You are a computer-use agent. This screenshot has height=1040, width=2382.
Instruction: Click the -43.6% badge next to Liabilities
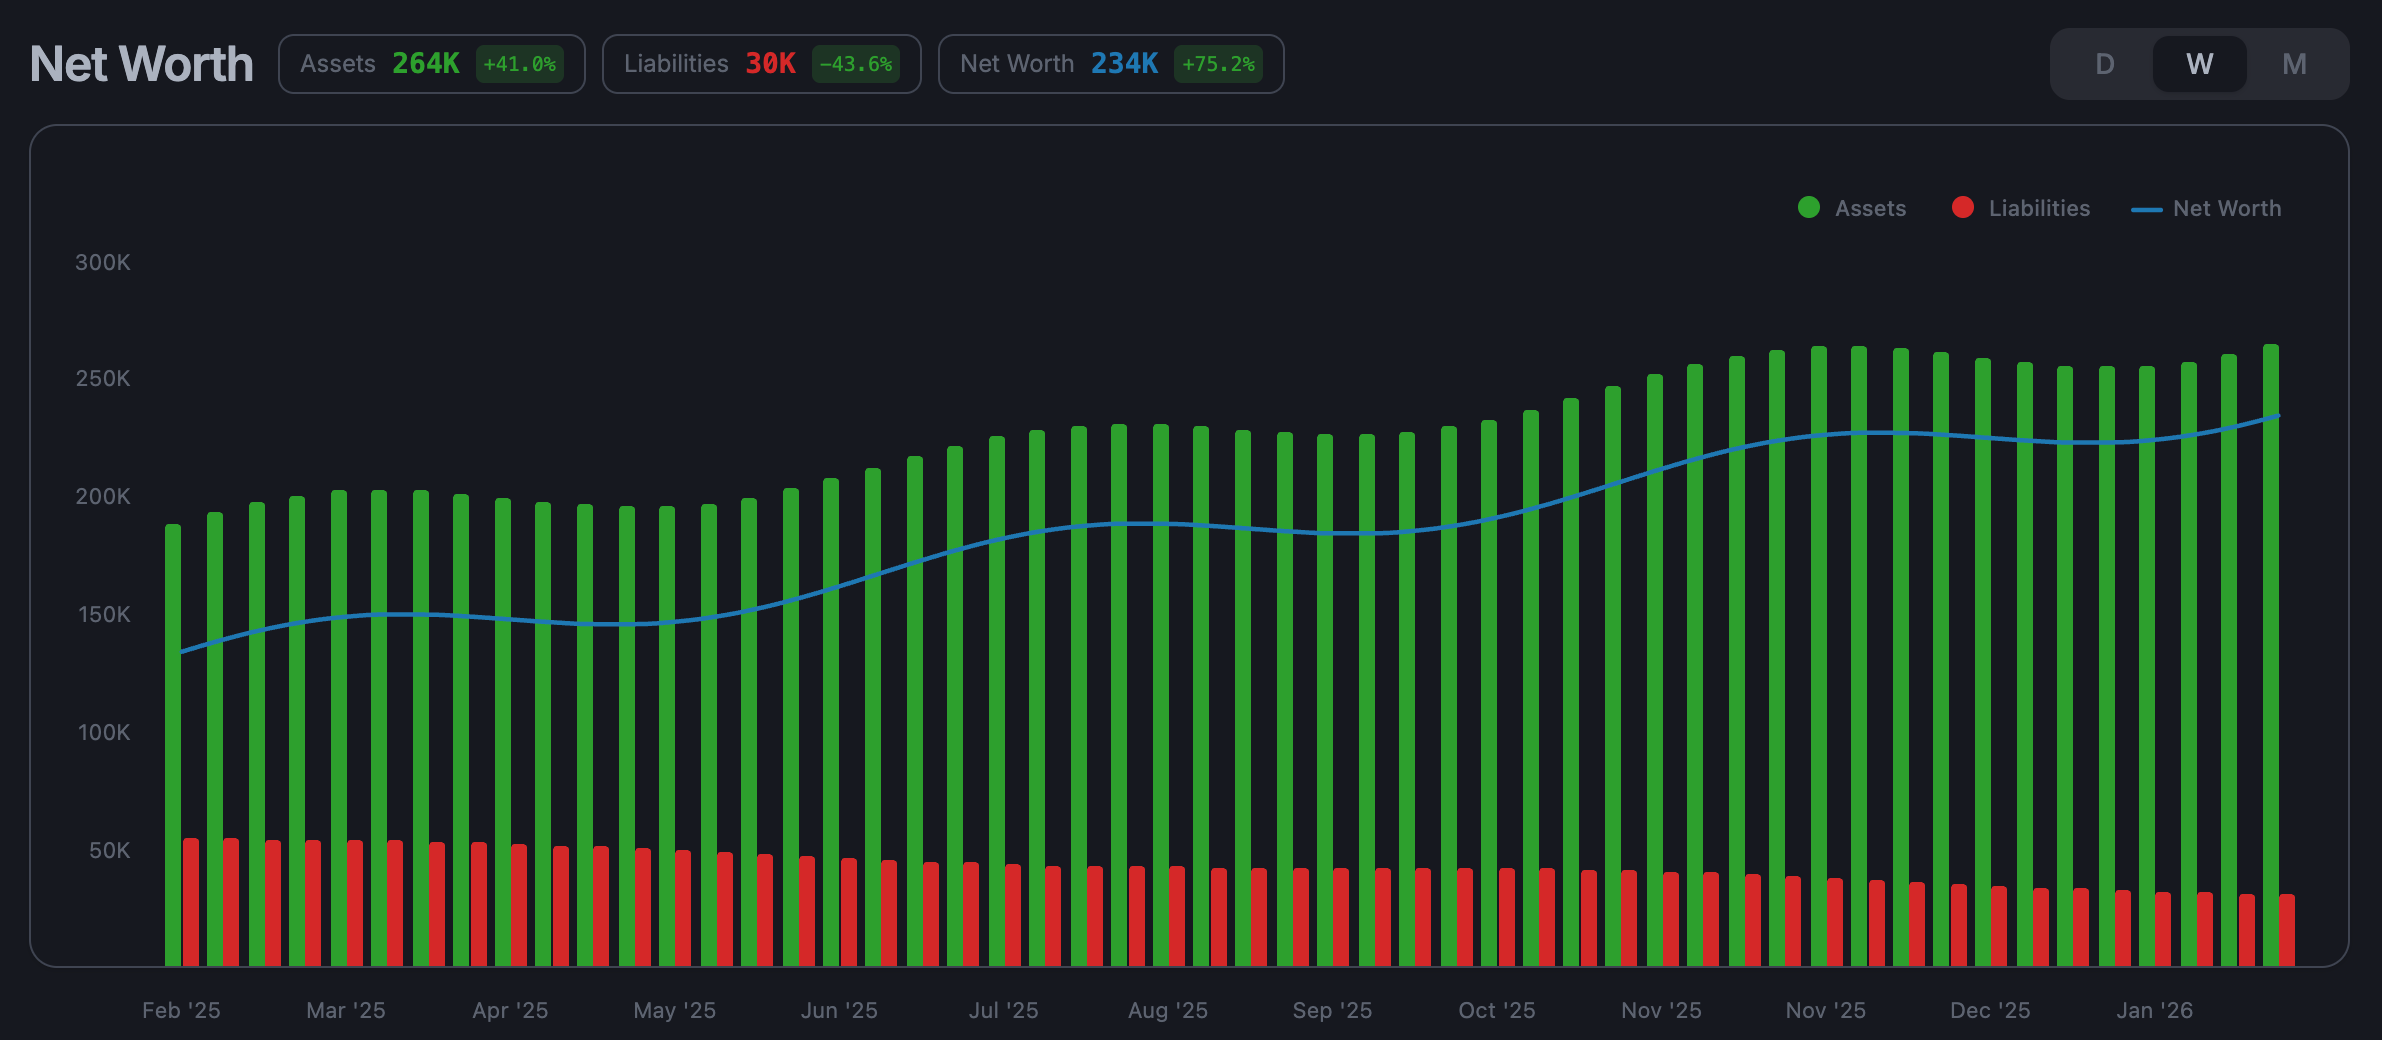click(x=857, y=63)
